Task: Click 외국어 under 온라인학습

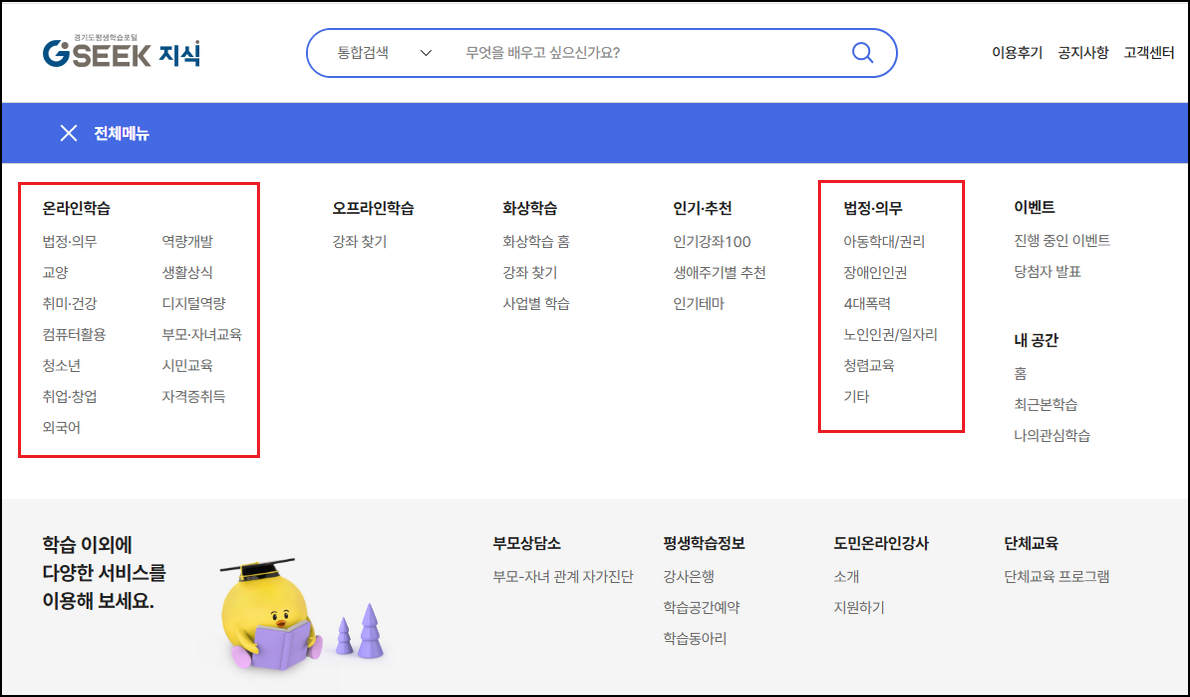Action: point(62,428)
